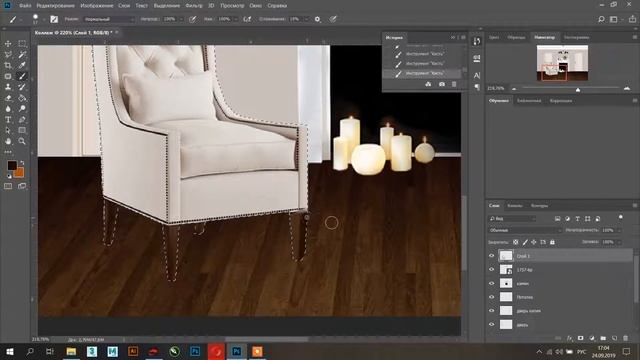
Task: Select the Rectangular Marquee tool
Action: (x=22, y=44)
